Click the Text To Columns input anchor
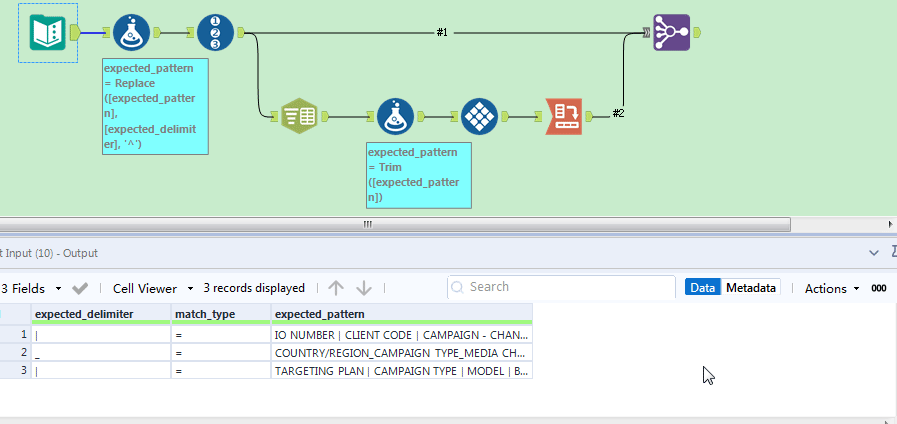897x424 pixels. click(275, 117)
